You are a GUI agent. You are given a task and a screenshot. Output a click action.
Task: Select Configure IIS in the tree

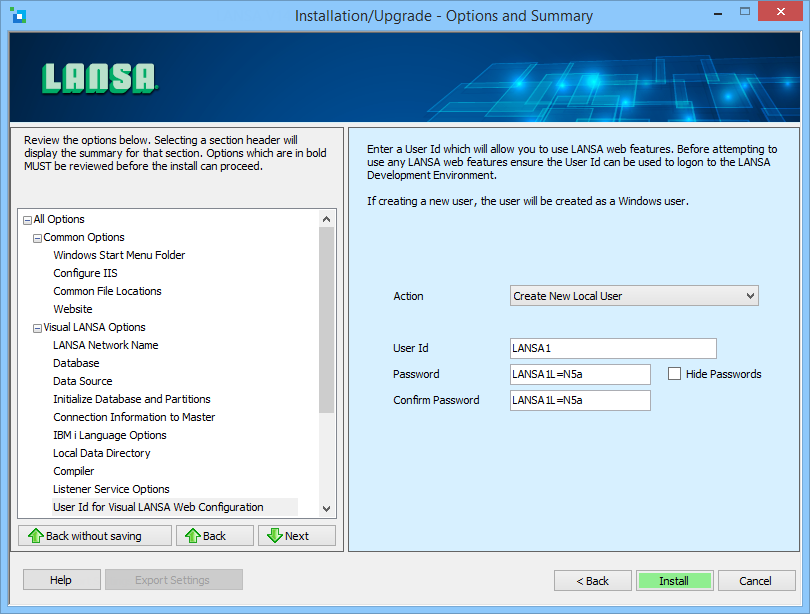[x=85, y=273]
